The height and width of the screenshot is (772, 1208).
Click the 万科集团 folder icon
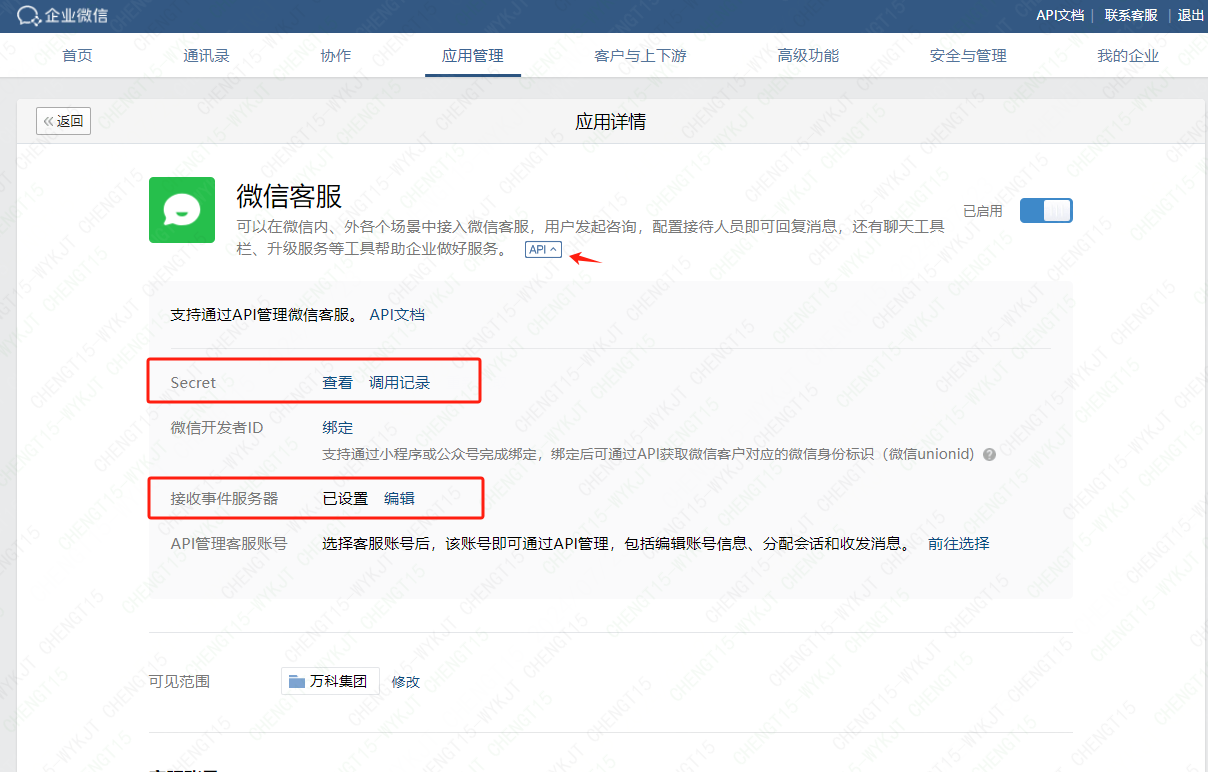click(x=296, y=681)
